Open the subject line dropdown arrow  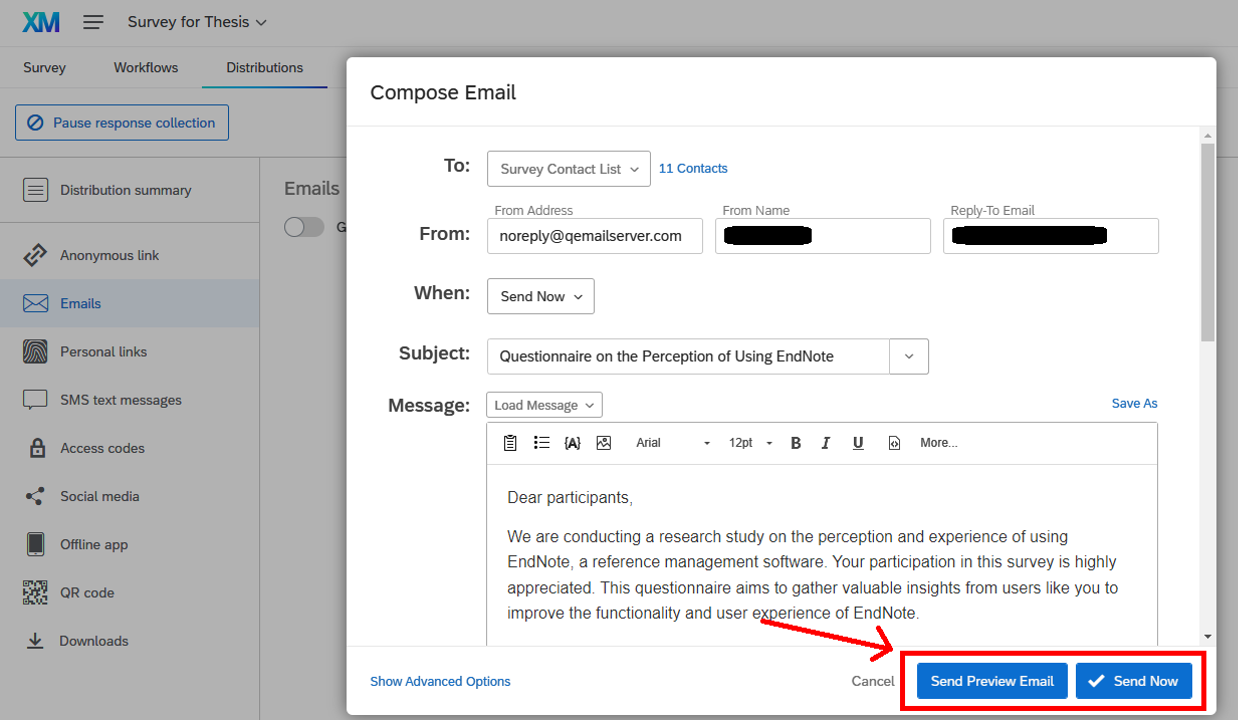click(x=908, y=357)
